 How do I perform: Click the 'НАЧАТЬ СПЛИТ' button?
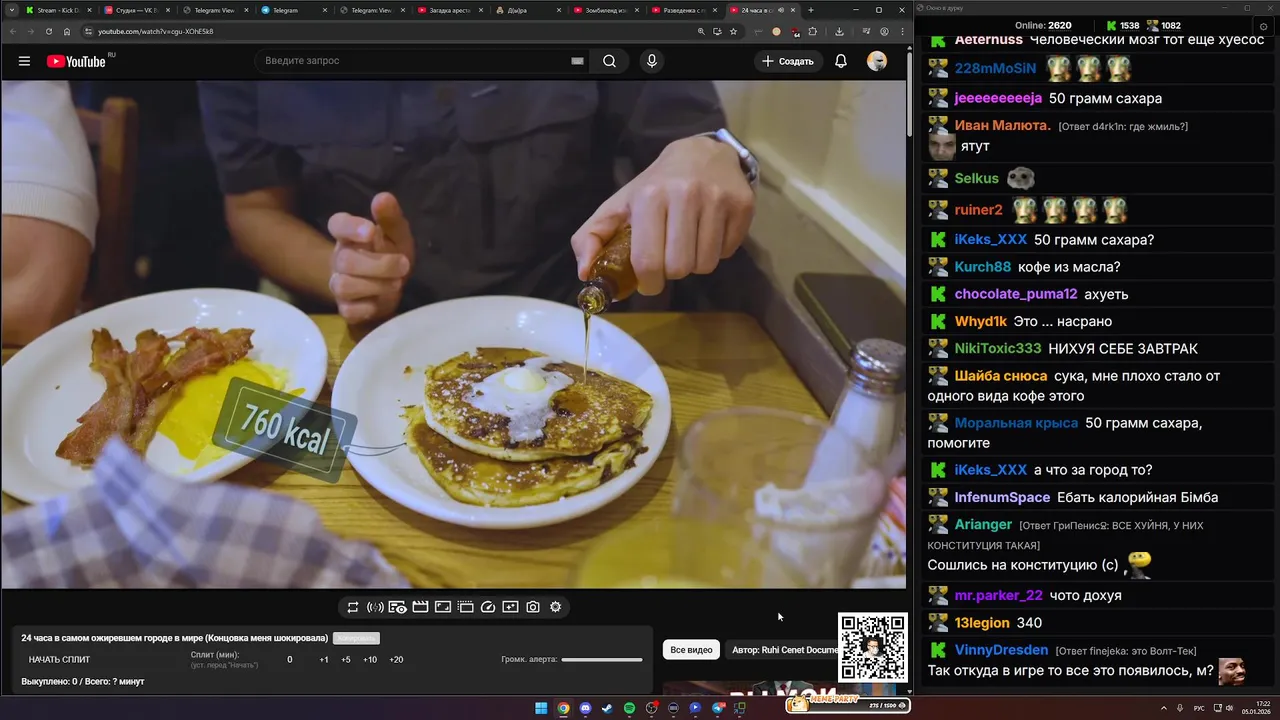point(59,660)
